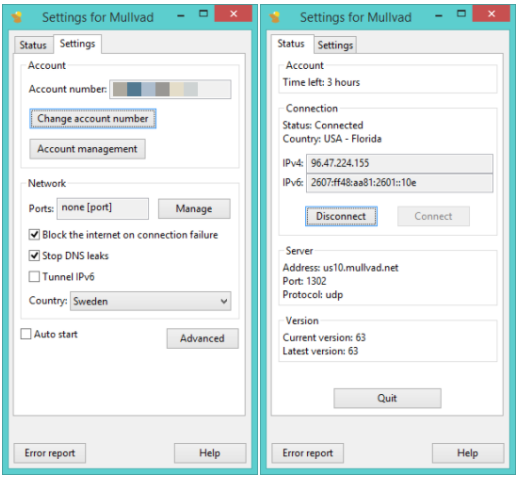
Task: Click the Manage ports button
Action: [x=194, y=209]
